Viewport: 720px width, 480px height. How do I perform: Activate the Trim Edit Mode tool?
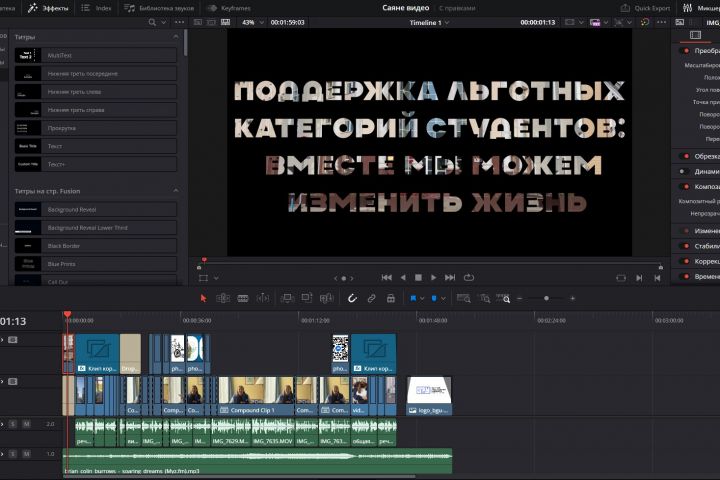tap(223, 299)
